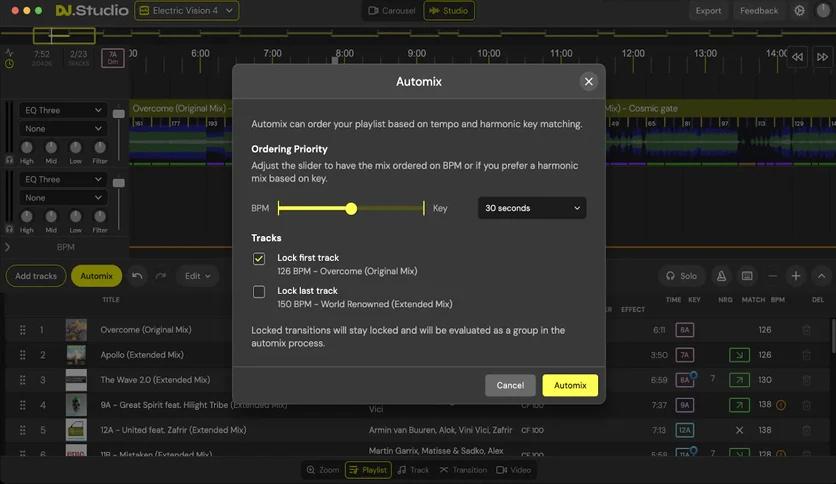Click the keyboard shortcuts icon

coord(747,276)
